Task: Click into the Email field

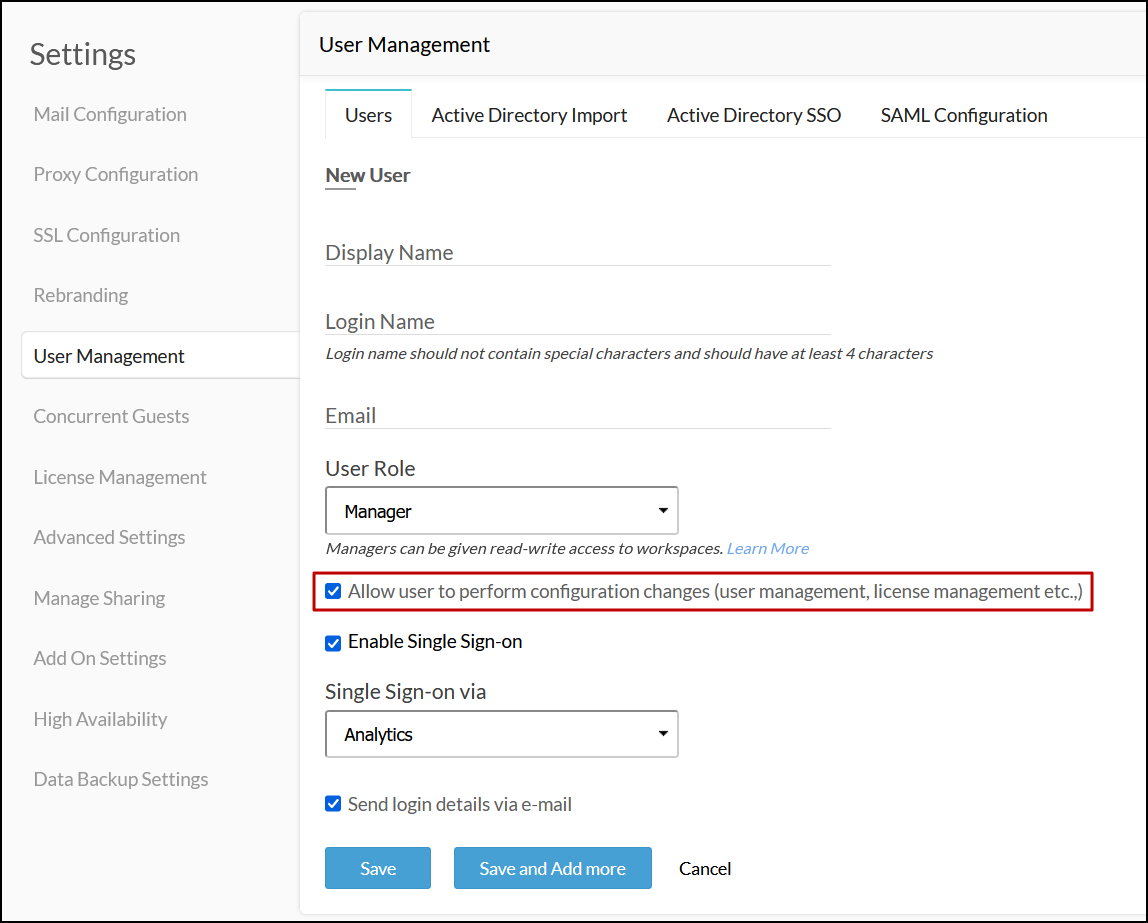Action: click(x=578, y=415)
